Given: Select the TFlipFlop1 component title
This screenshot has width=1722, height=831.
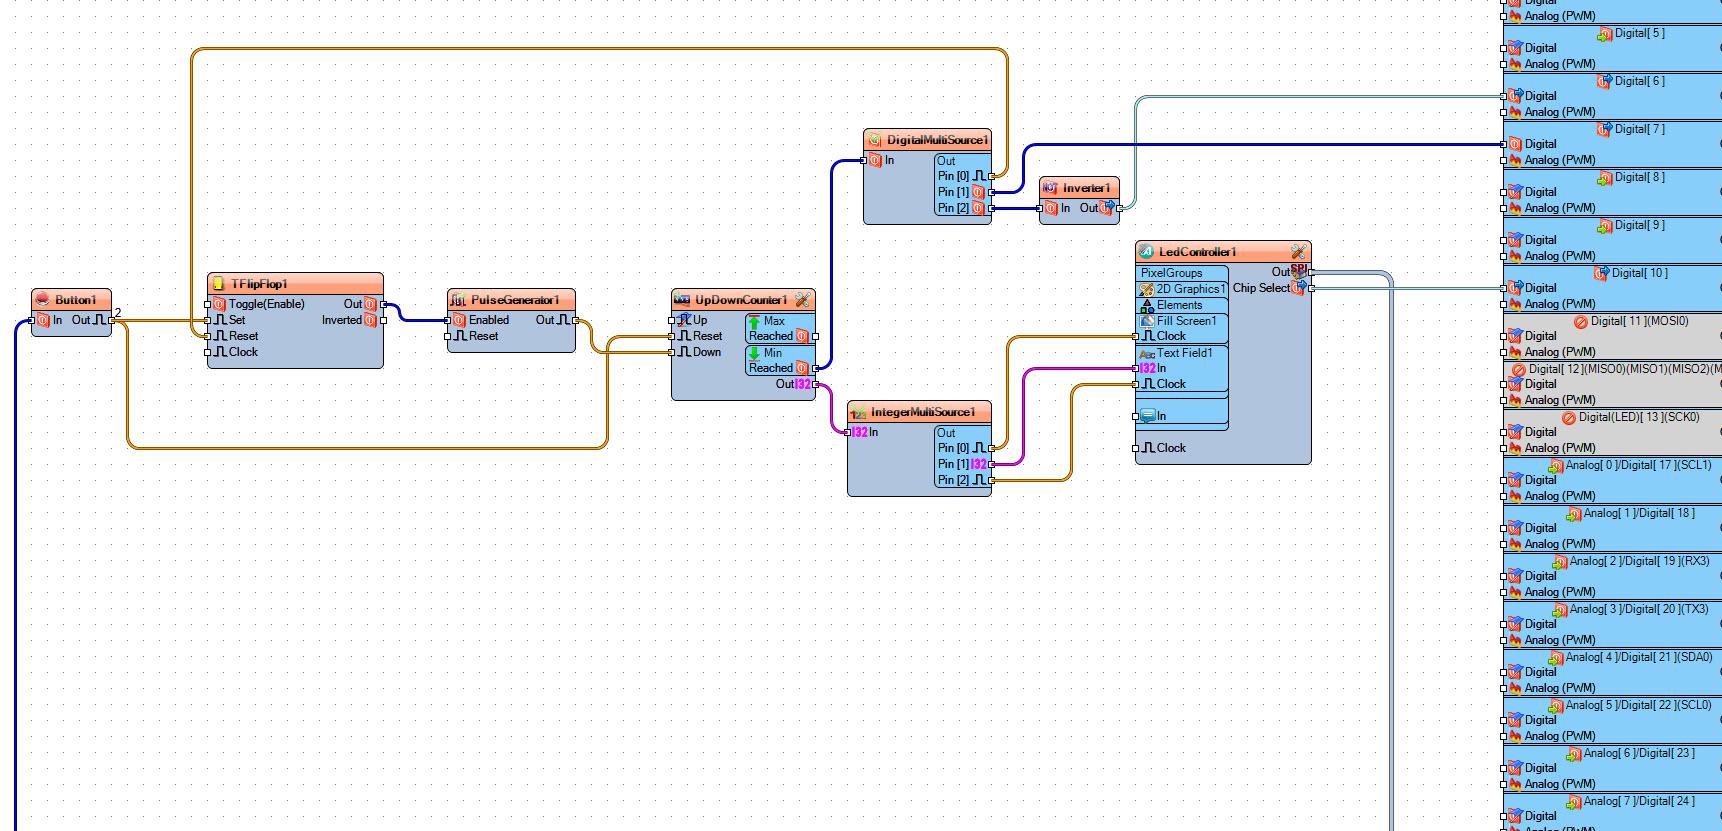Looking at the screenshot, I should click(259, 284).
